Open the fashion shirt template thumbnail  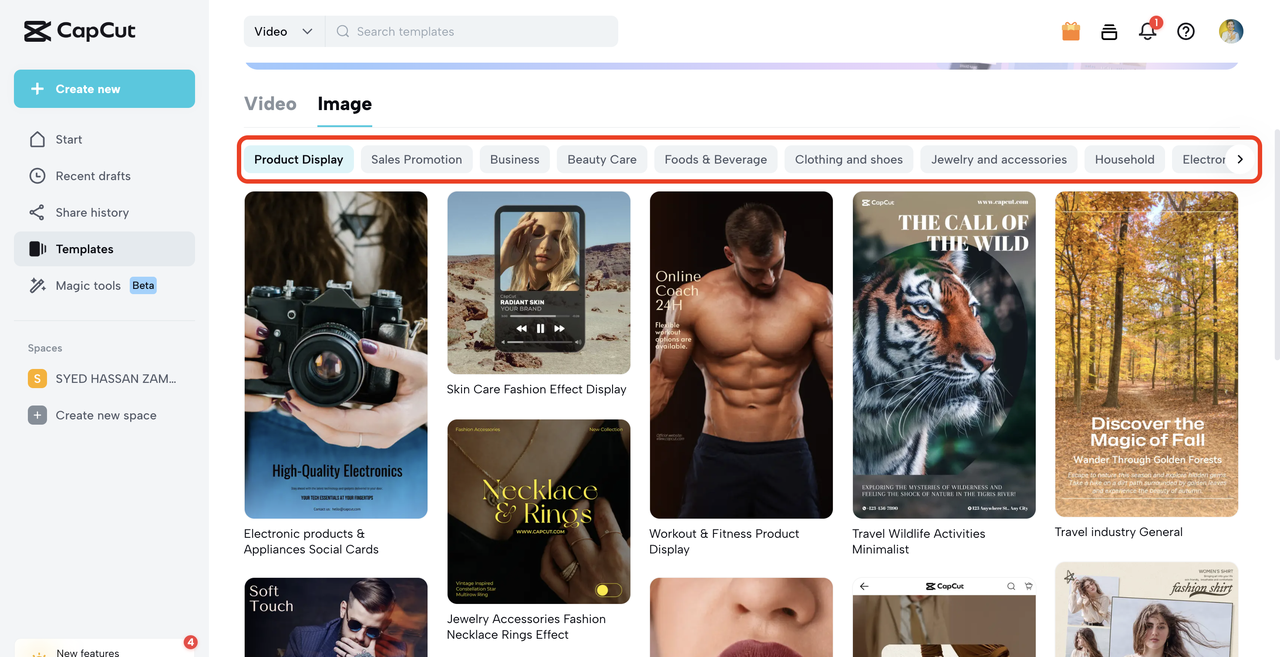1147,610
